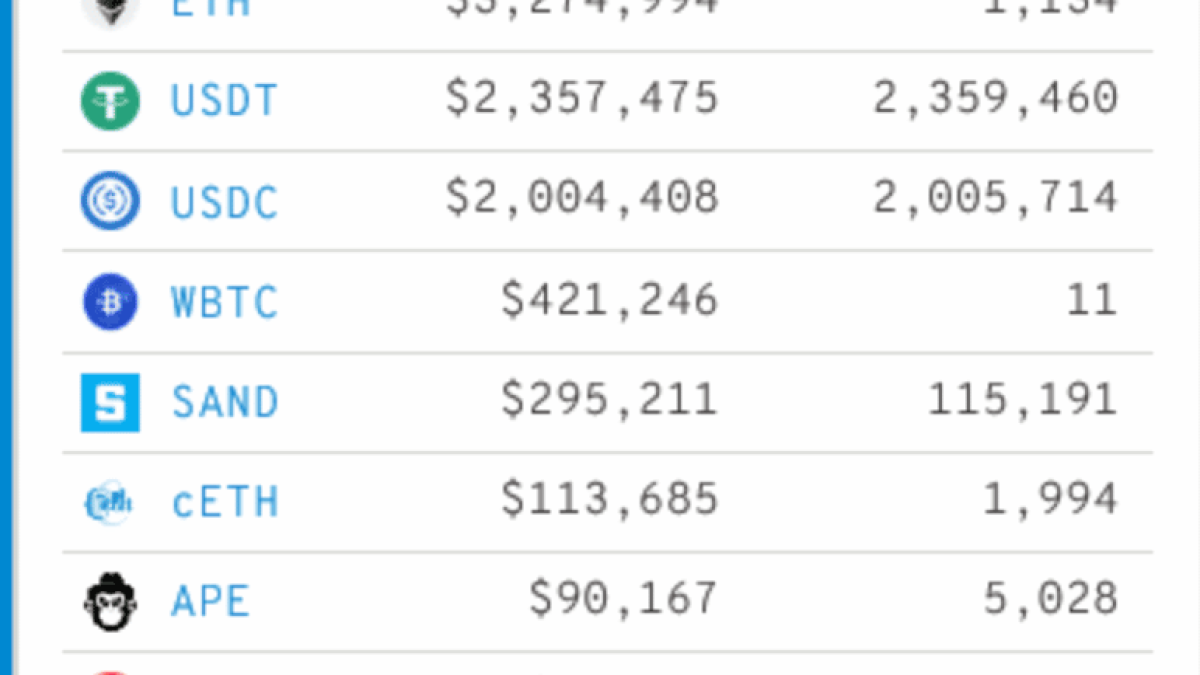Click the APE balance 5,028
Viewport: 1200px width, 675px height.
pos(1050,600)
